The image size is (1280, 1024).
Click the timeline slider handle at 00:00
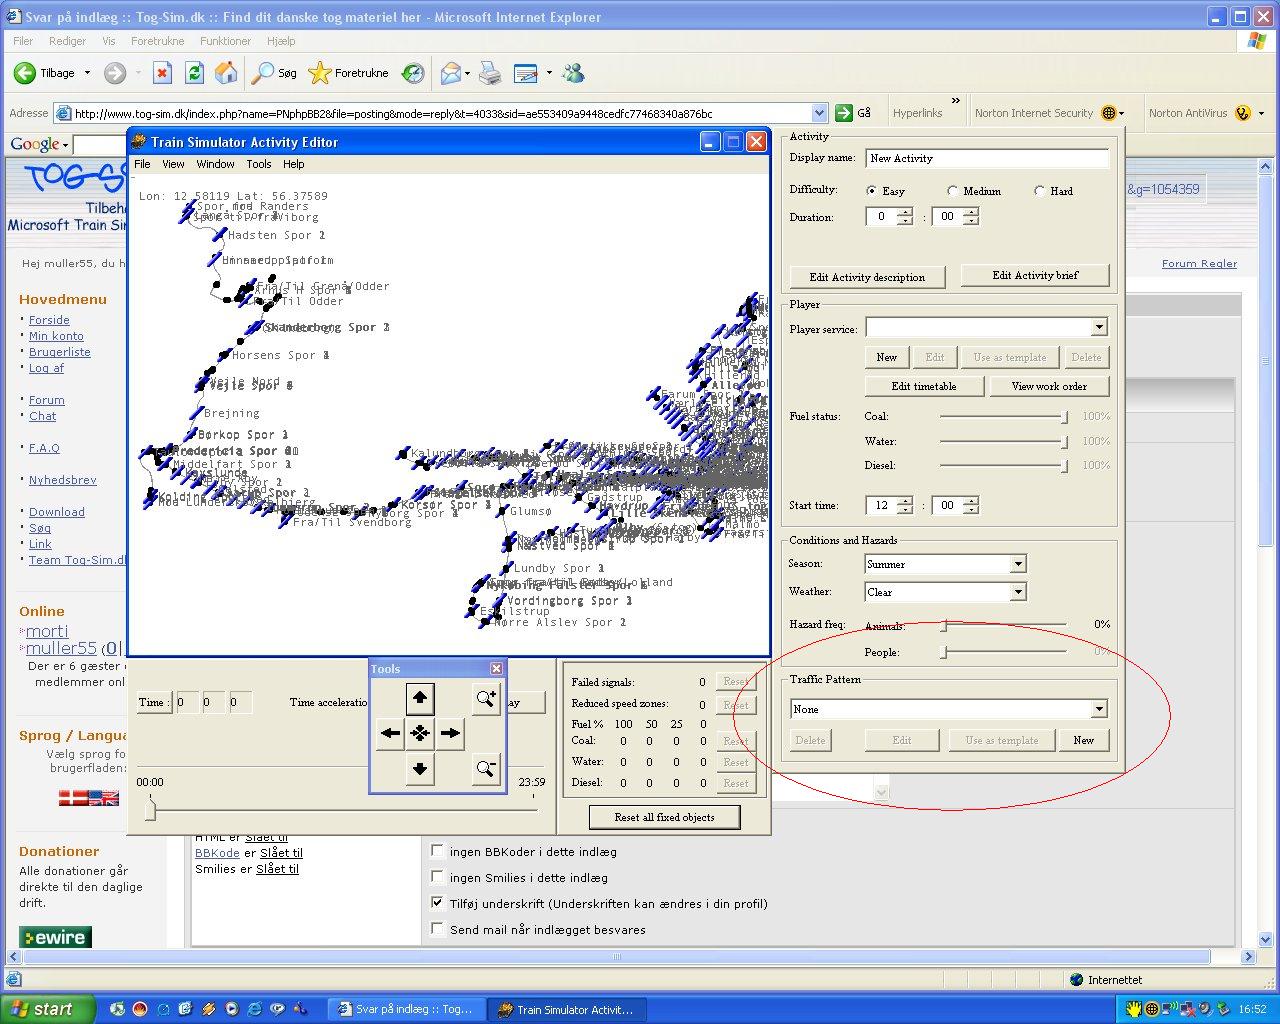point(150,809)
